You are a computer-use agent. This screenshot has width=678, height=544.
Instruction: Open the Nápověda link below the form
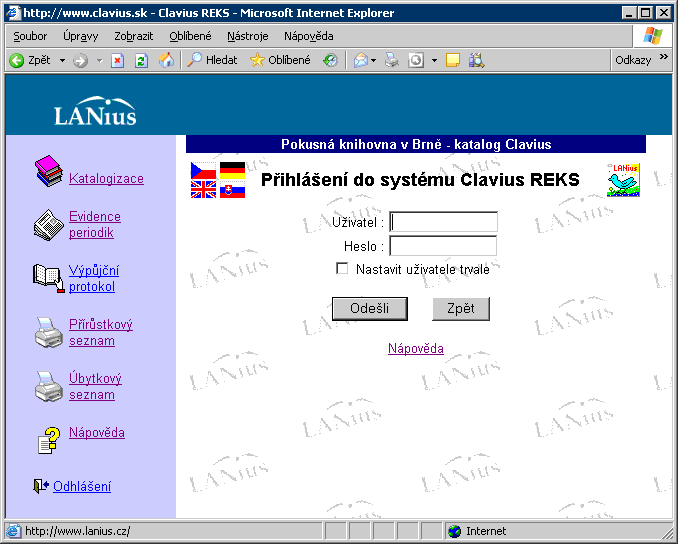tap(416, 348)
